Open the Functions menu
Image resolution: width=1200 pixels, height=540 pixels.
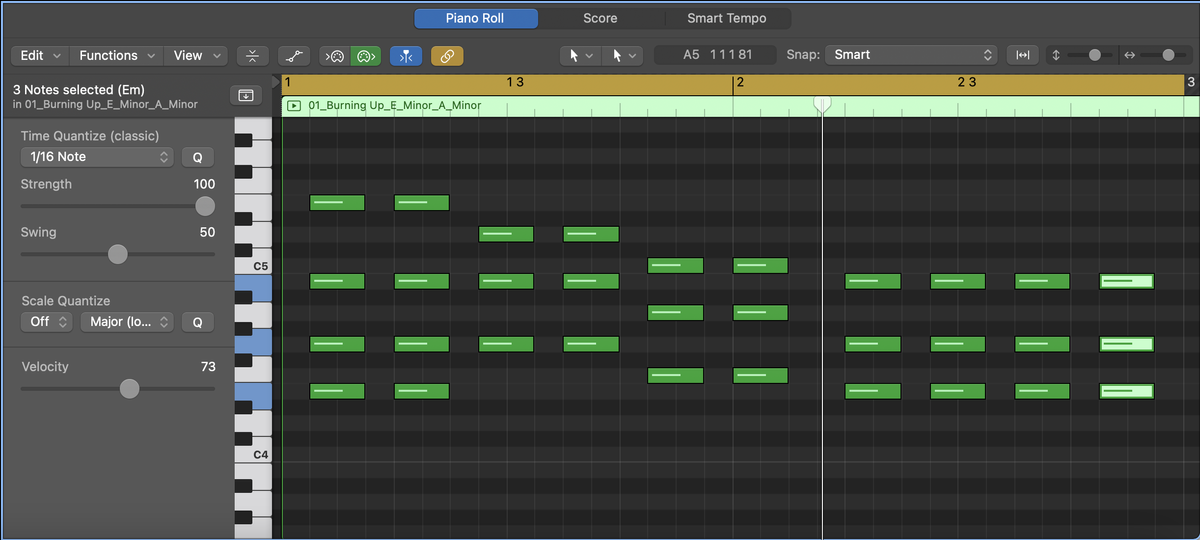pyautogui.click(x=116, y=55)
